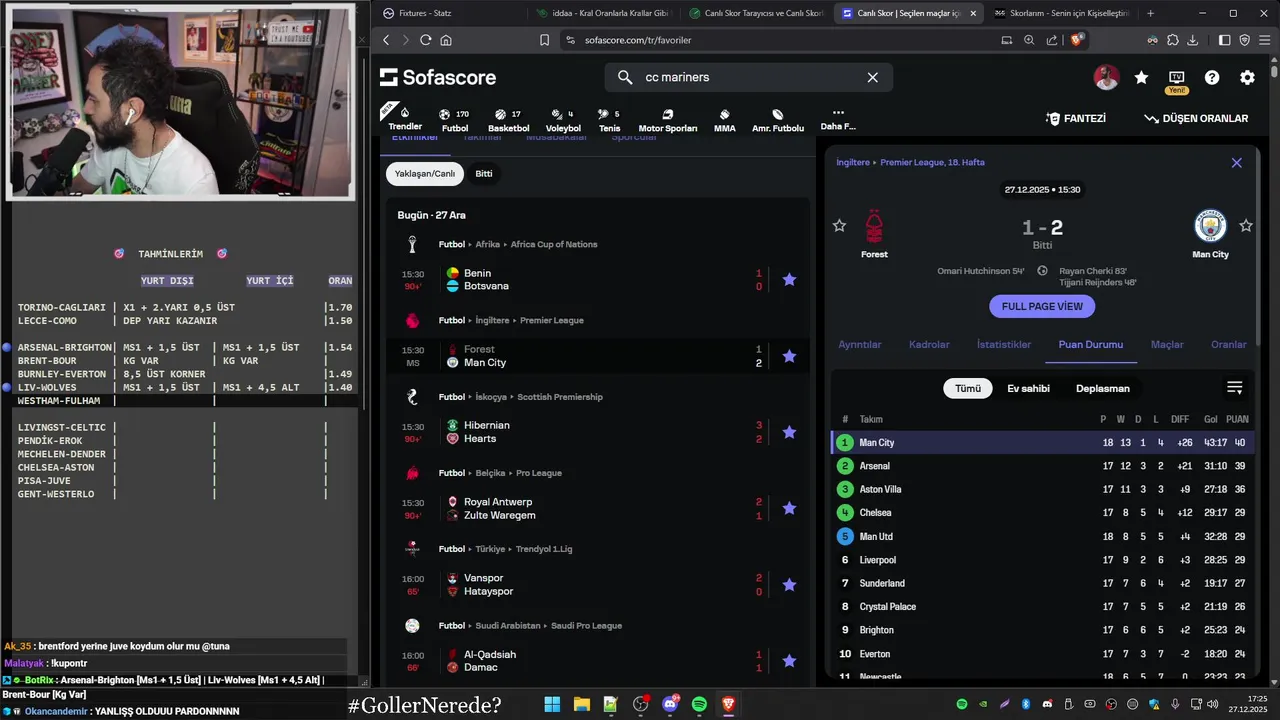The height and width of the screenshot is (720, 1280).
Task: Switch to Kadrolar tab
Action: [929, 344]
